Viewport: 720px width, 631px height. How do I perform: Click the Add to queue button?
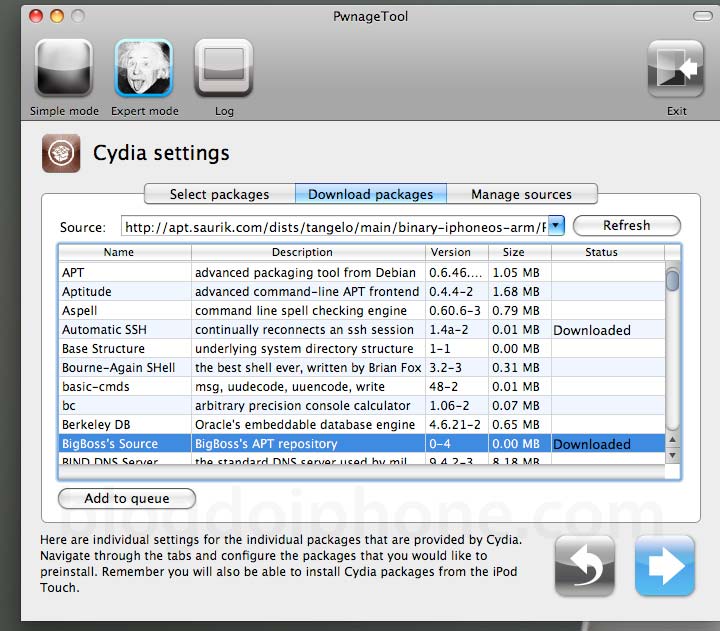pyautogui.click(x=127, y=498)
